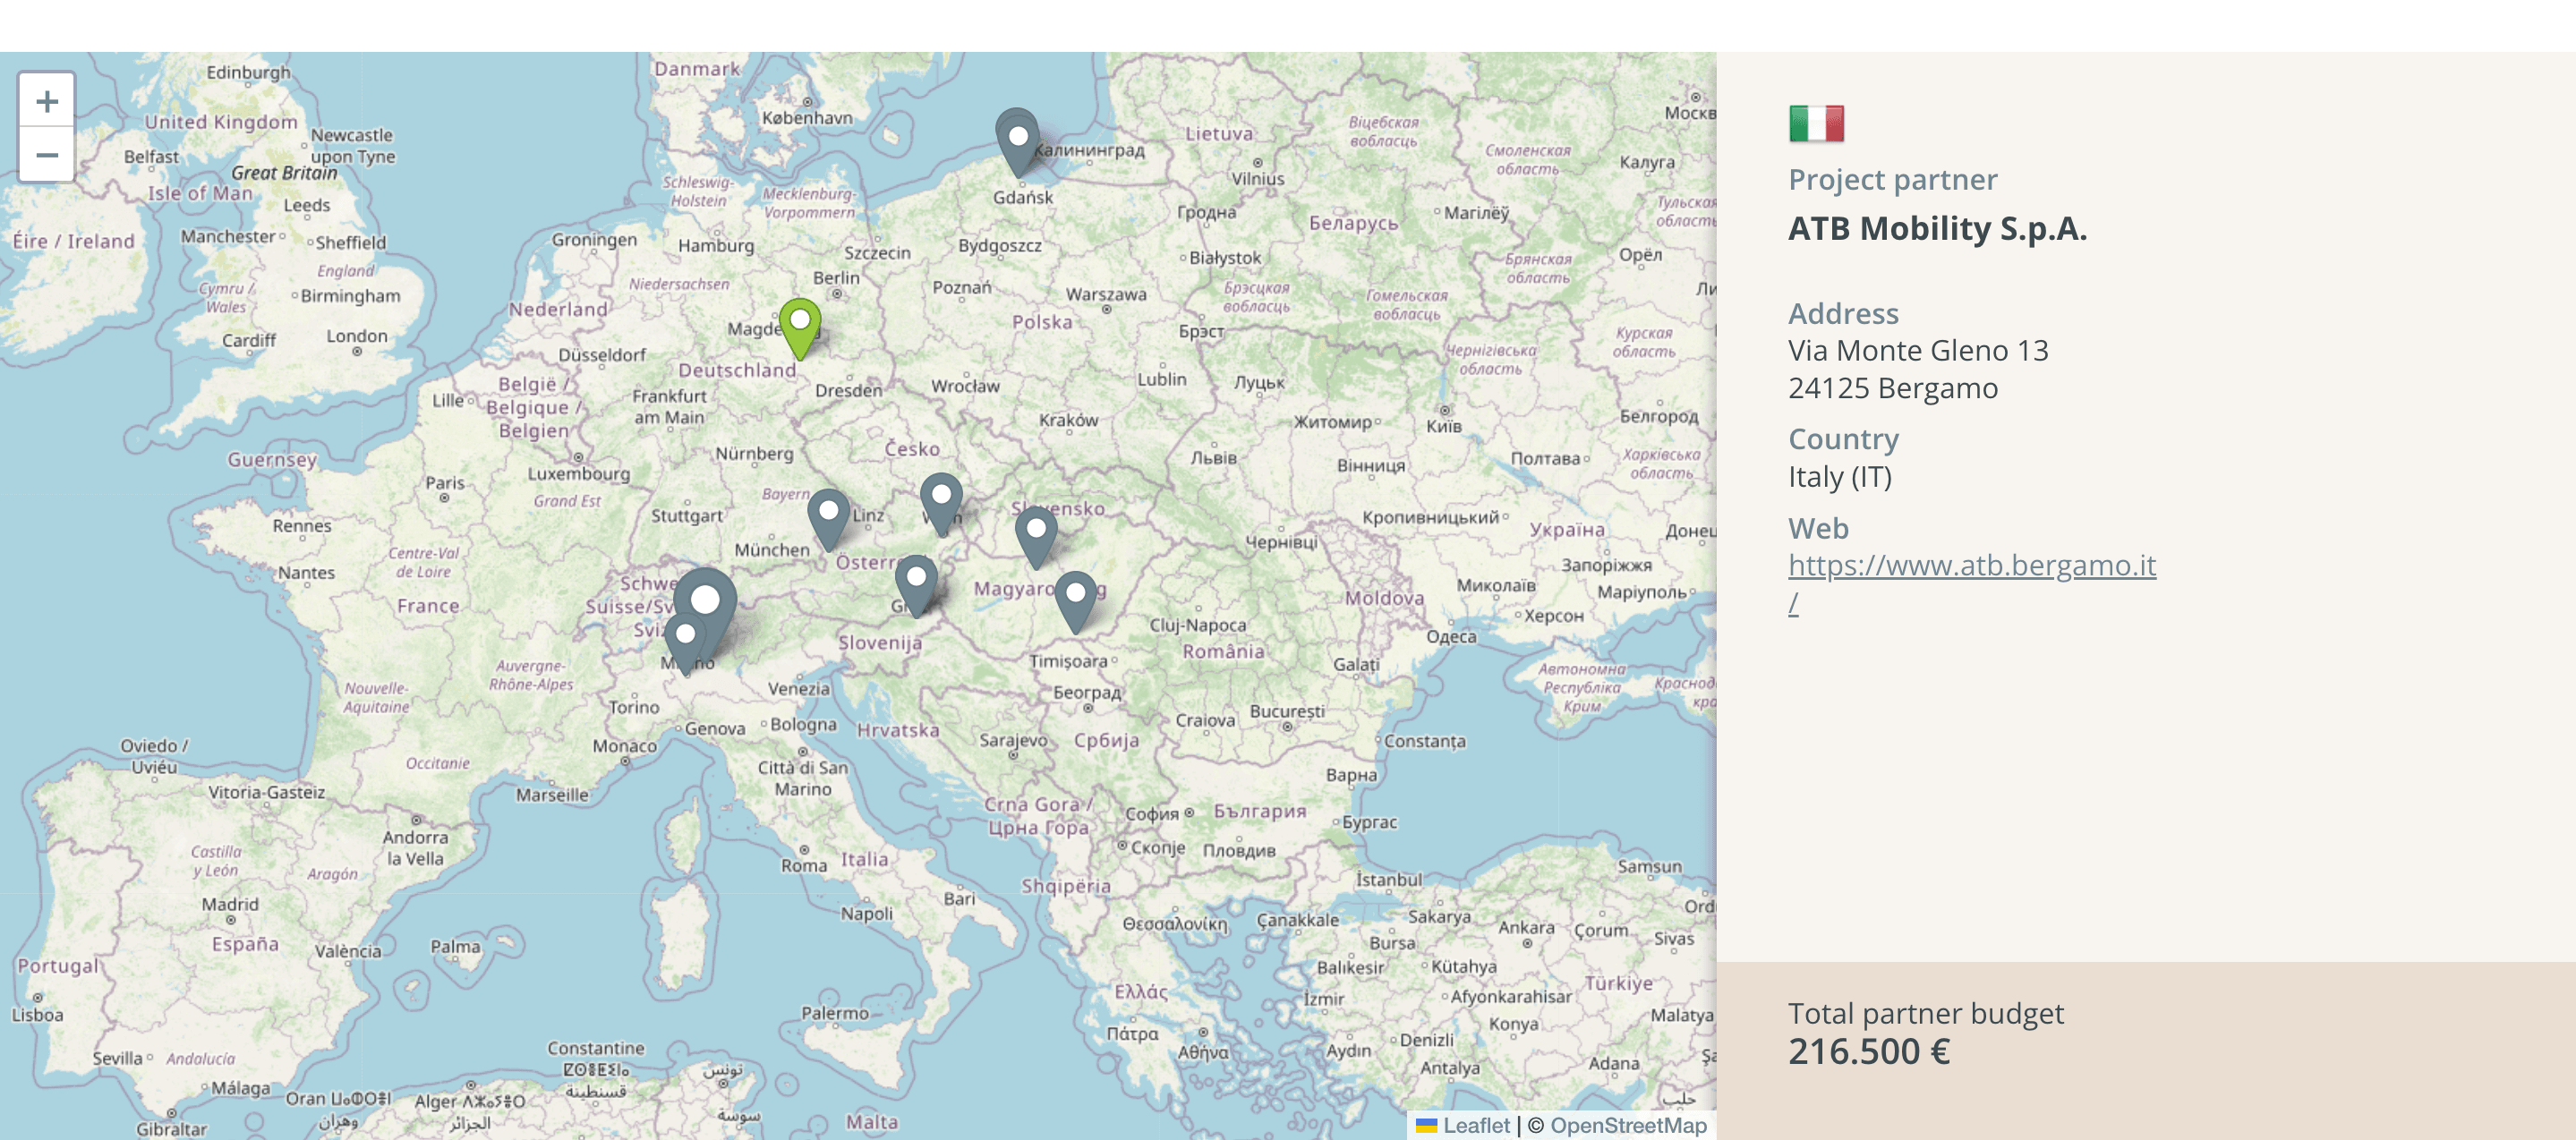Open the atb.bergamo.it website link
The width and height of the screenshot is (2576, 1140).
(1971, 566)
